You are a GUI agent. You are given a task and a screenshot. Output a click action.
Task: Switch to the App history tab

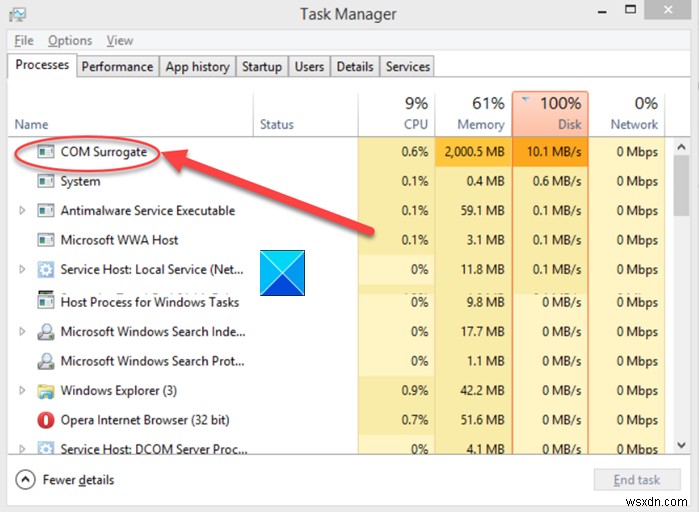[197, 67]
